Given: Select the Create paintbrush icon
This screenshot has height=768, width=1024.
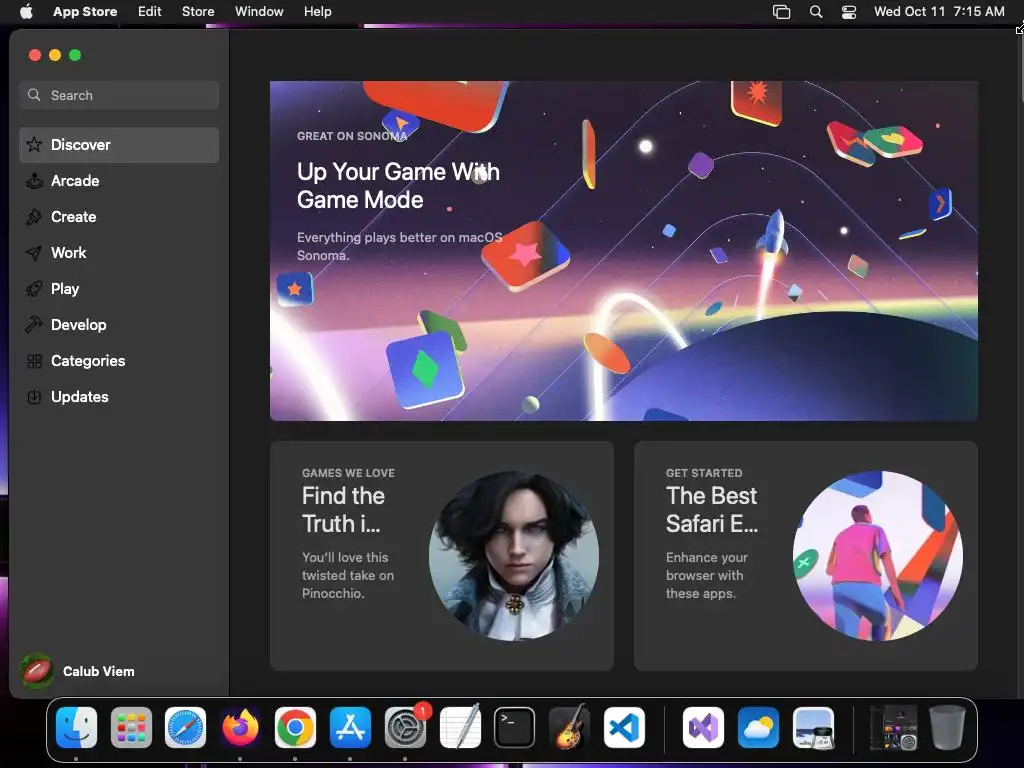Looking at the screenshot, I should coord(34,217).
